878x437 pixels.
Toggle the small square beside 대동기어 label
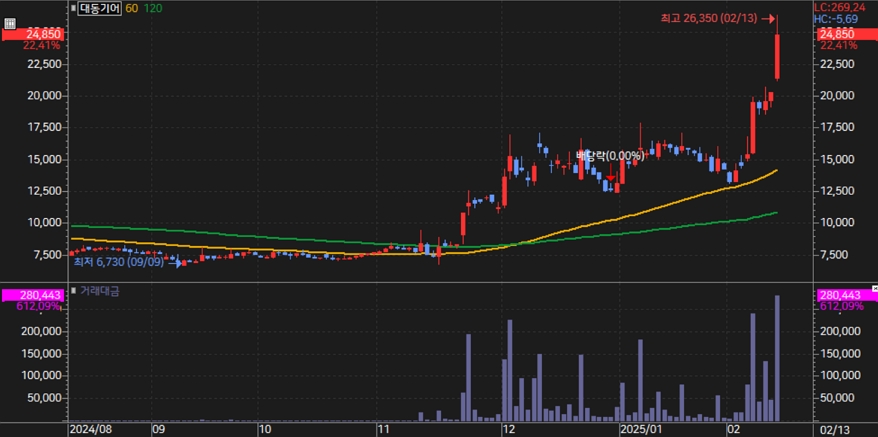[x=73, y=8]
